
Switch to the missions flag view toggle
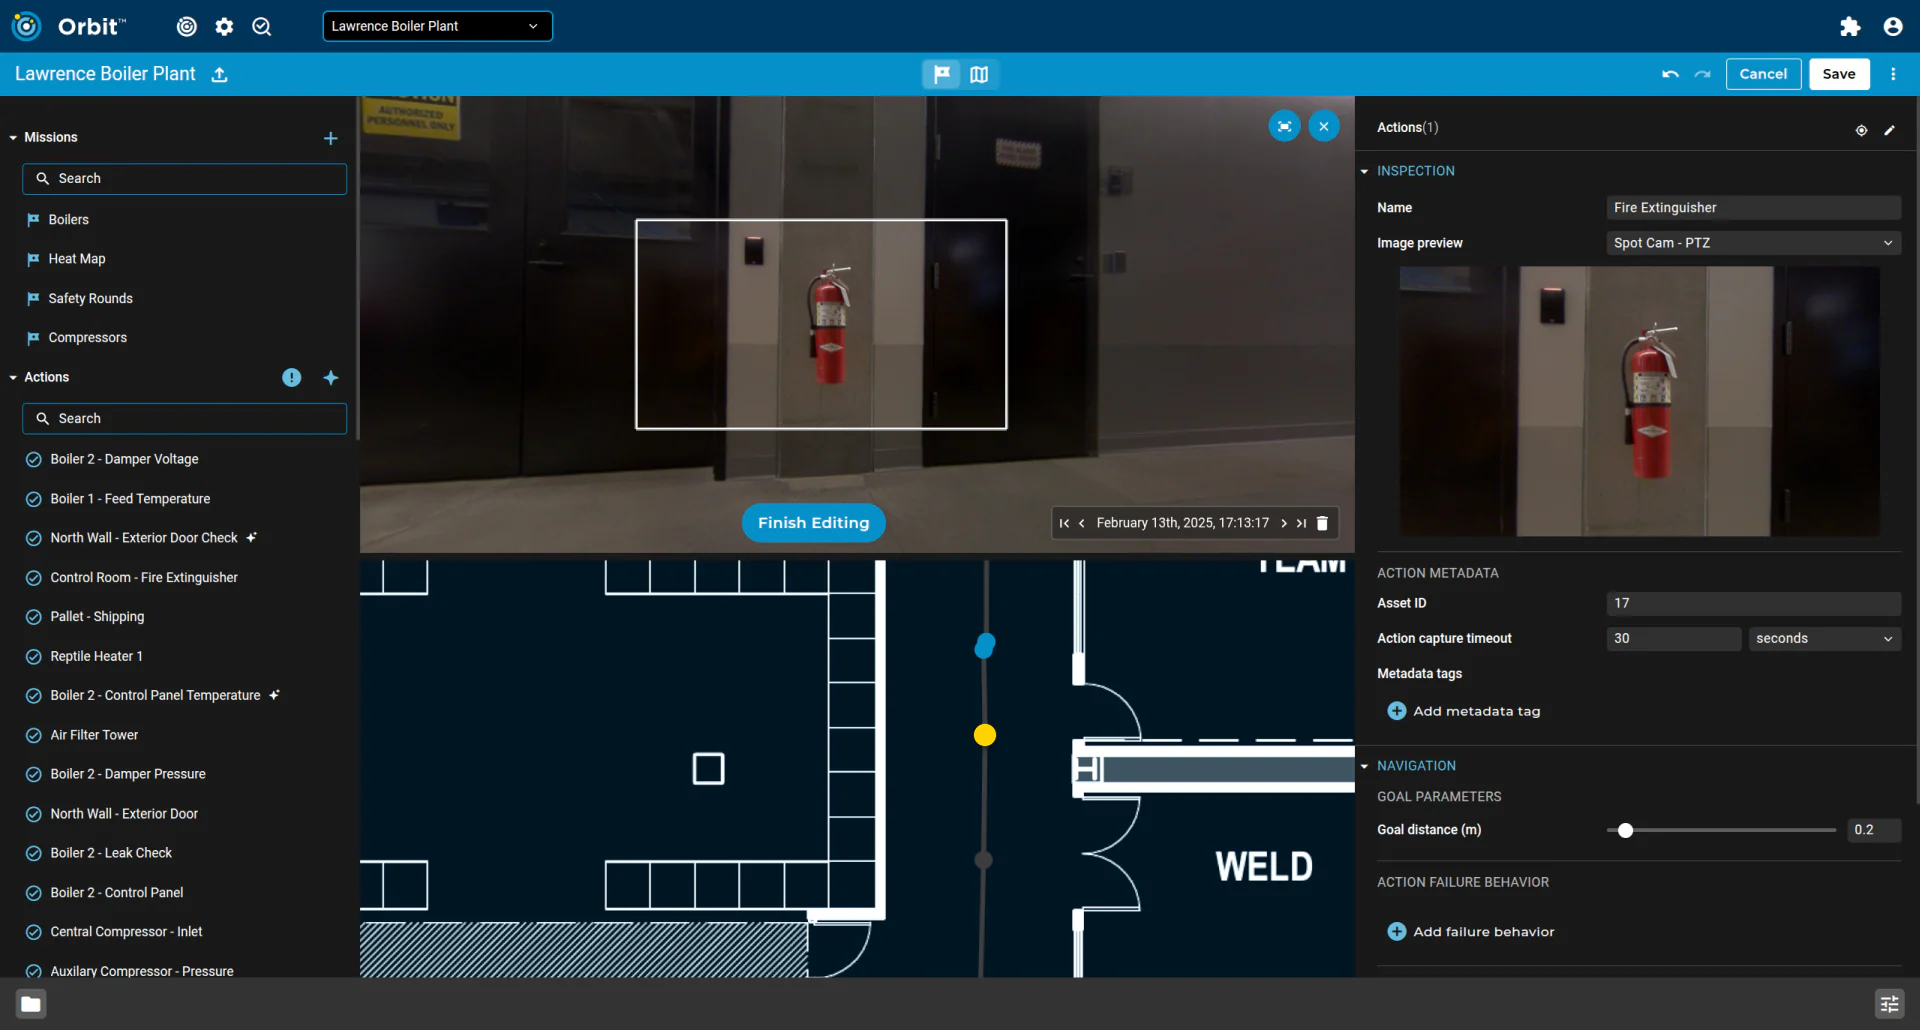click(x=941, y=75)
